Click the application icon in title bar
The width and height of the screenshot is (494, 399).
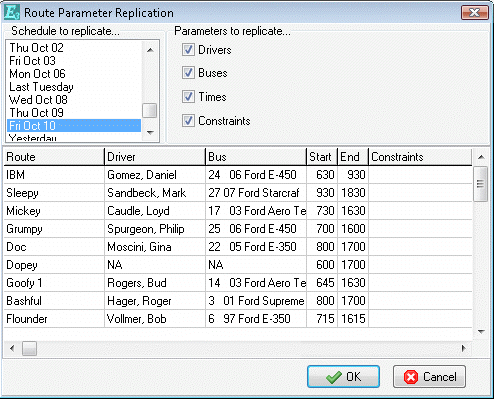[12, 12]
